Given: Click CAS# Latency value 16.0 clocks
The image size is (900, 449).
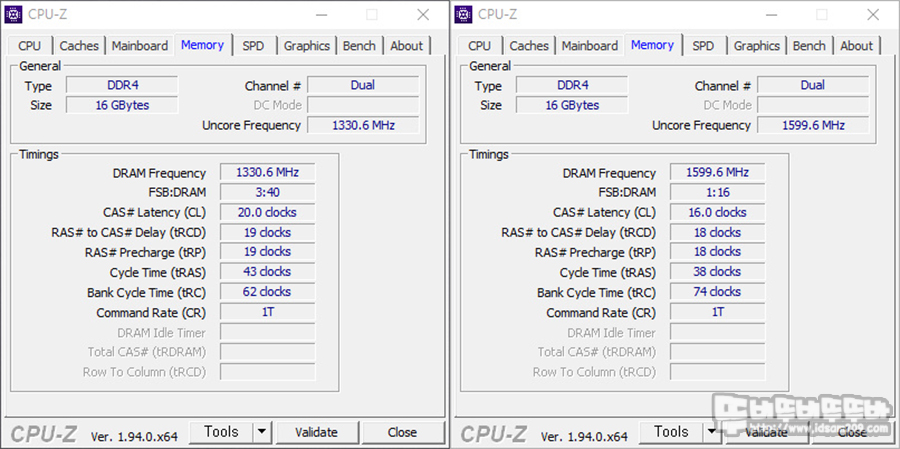Looking at the screenshot, I should tap(717, 212).
